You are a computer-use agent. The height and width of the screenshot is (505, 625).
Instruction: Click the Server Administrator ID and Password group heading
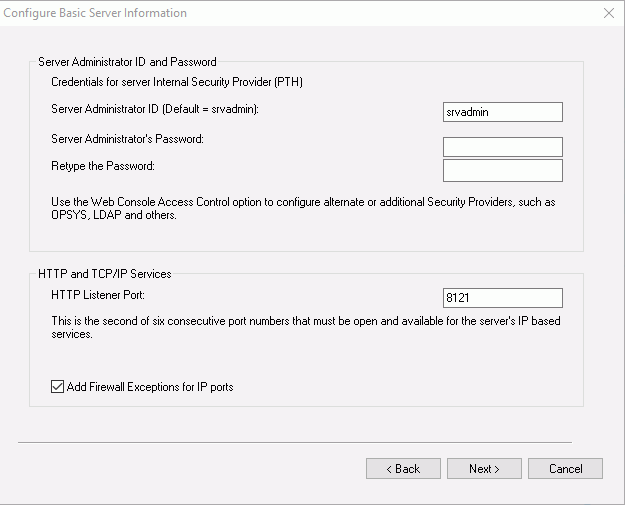click(127, 62)
